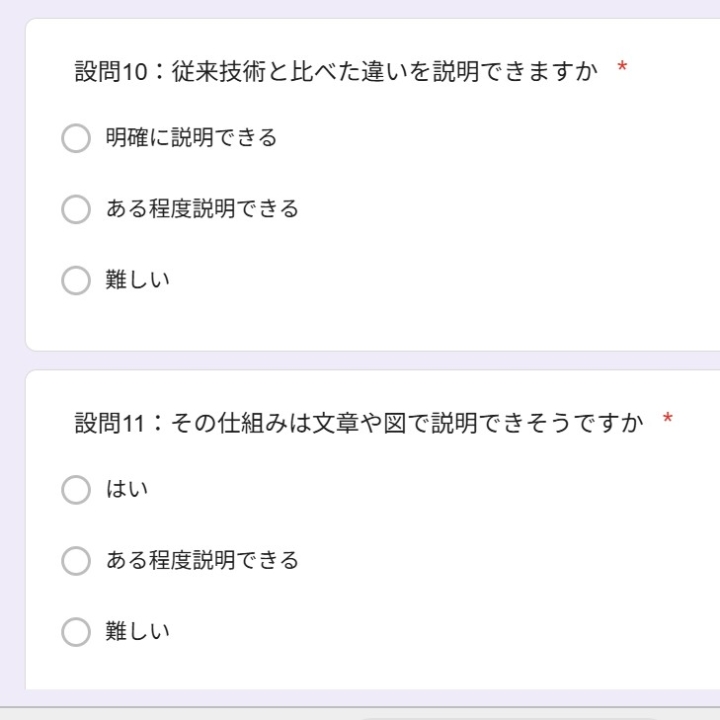Pick the 難しい radio circle for 設問10

point(76,280)
